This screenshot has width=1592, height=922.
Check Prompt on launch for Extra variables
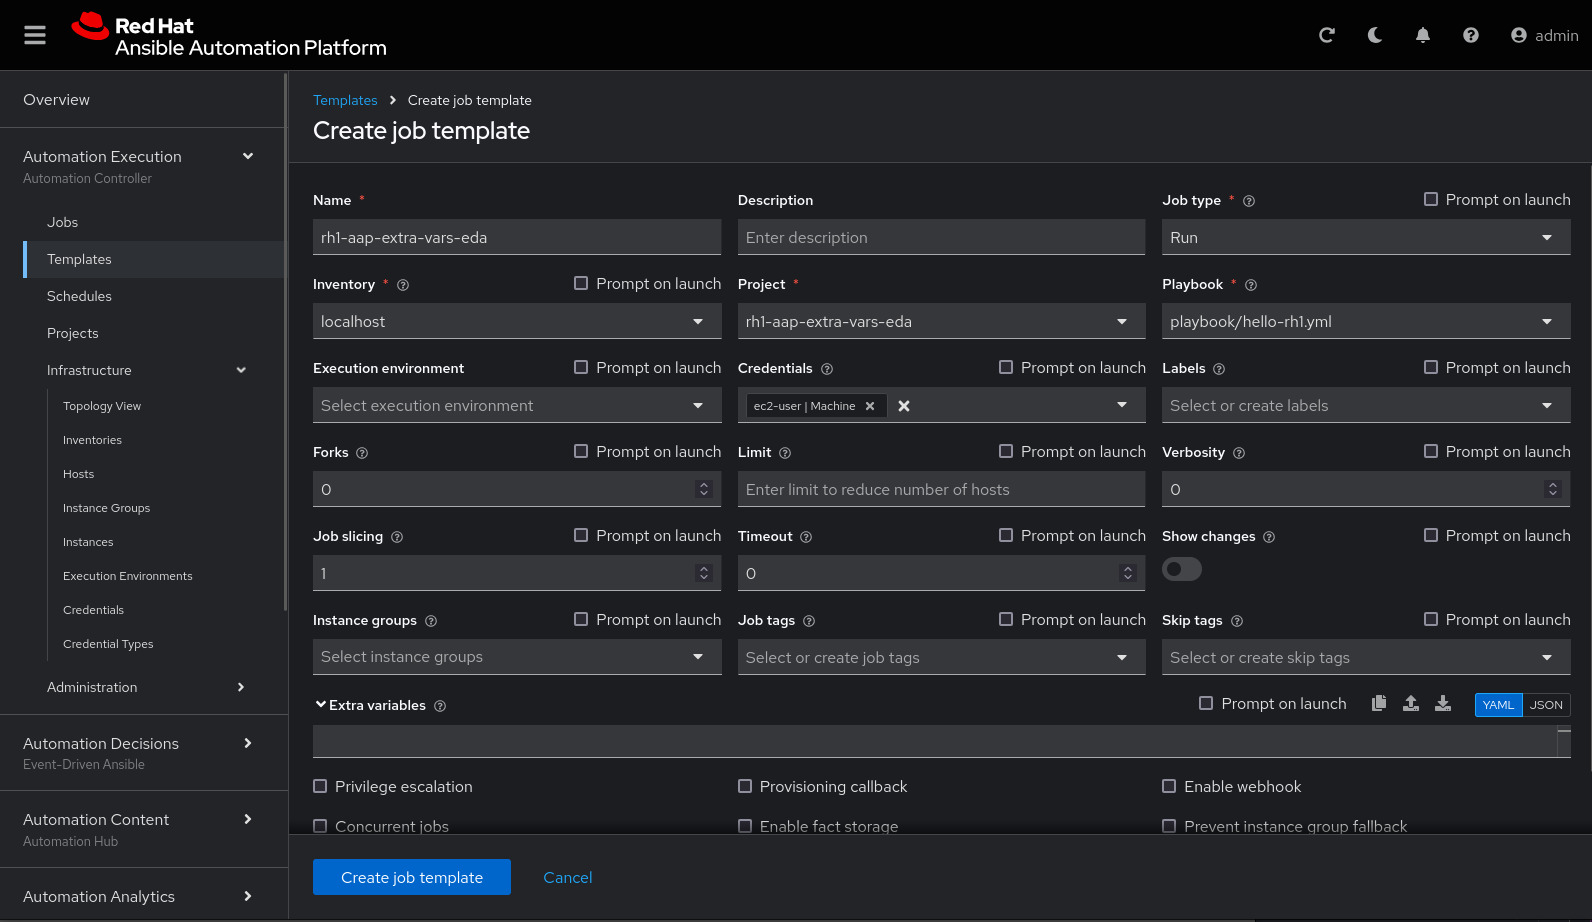[x=1206, y=703]
